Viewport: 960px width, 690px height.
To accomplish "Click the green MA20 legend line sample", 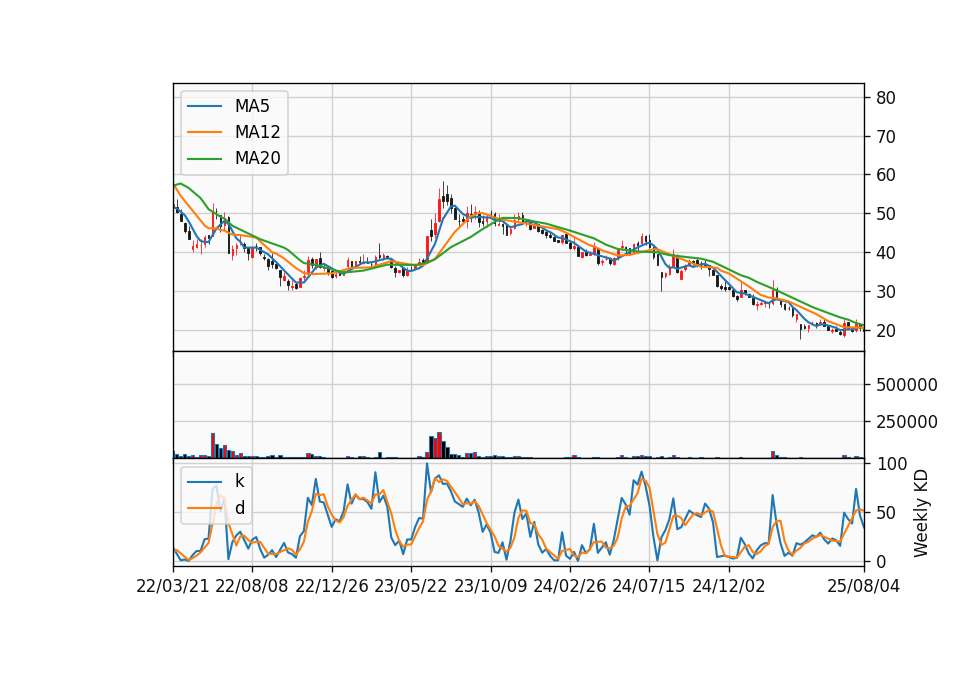I will coord(204,159).
